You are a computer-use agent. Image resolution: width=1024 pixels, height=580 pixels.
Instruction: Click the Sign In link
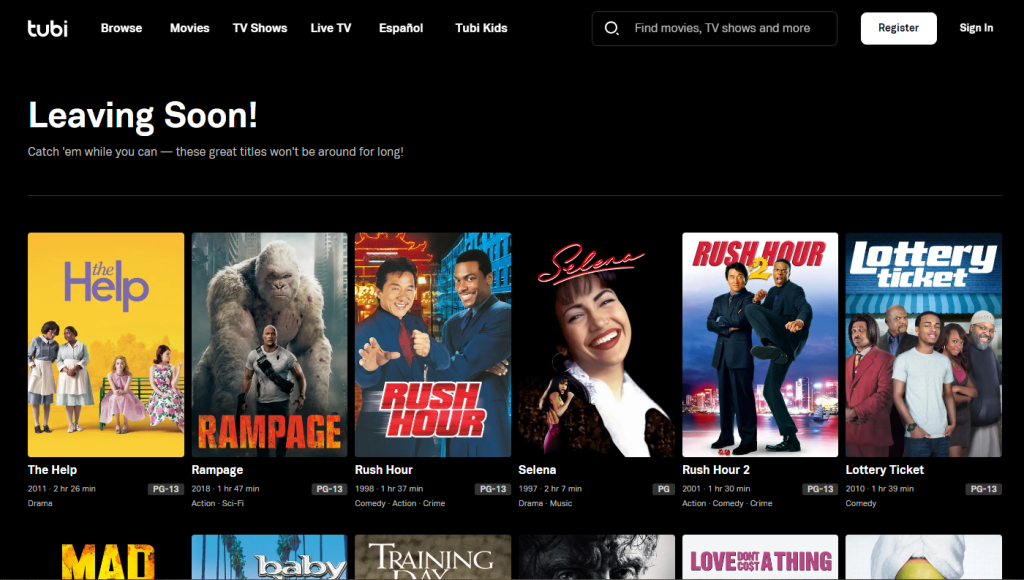point(976,28)
